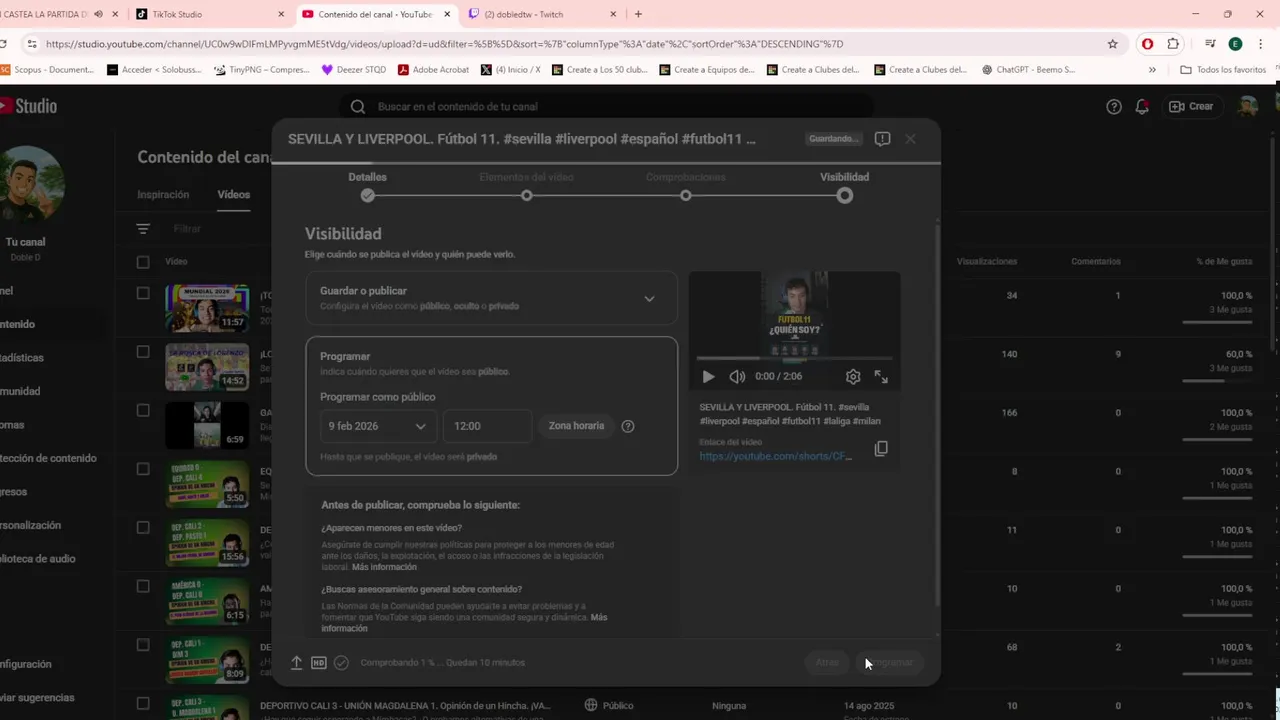
Task: Open the browser extensions puzzle icon
Action: pyautogui.click(x=1174, y=44)
